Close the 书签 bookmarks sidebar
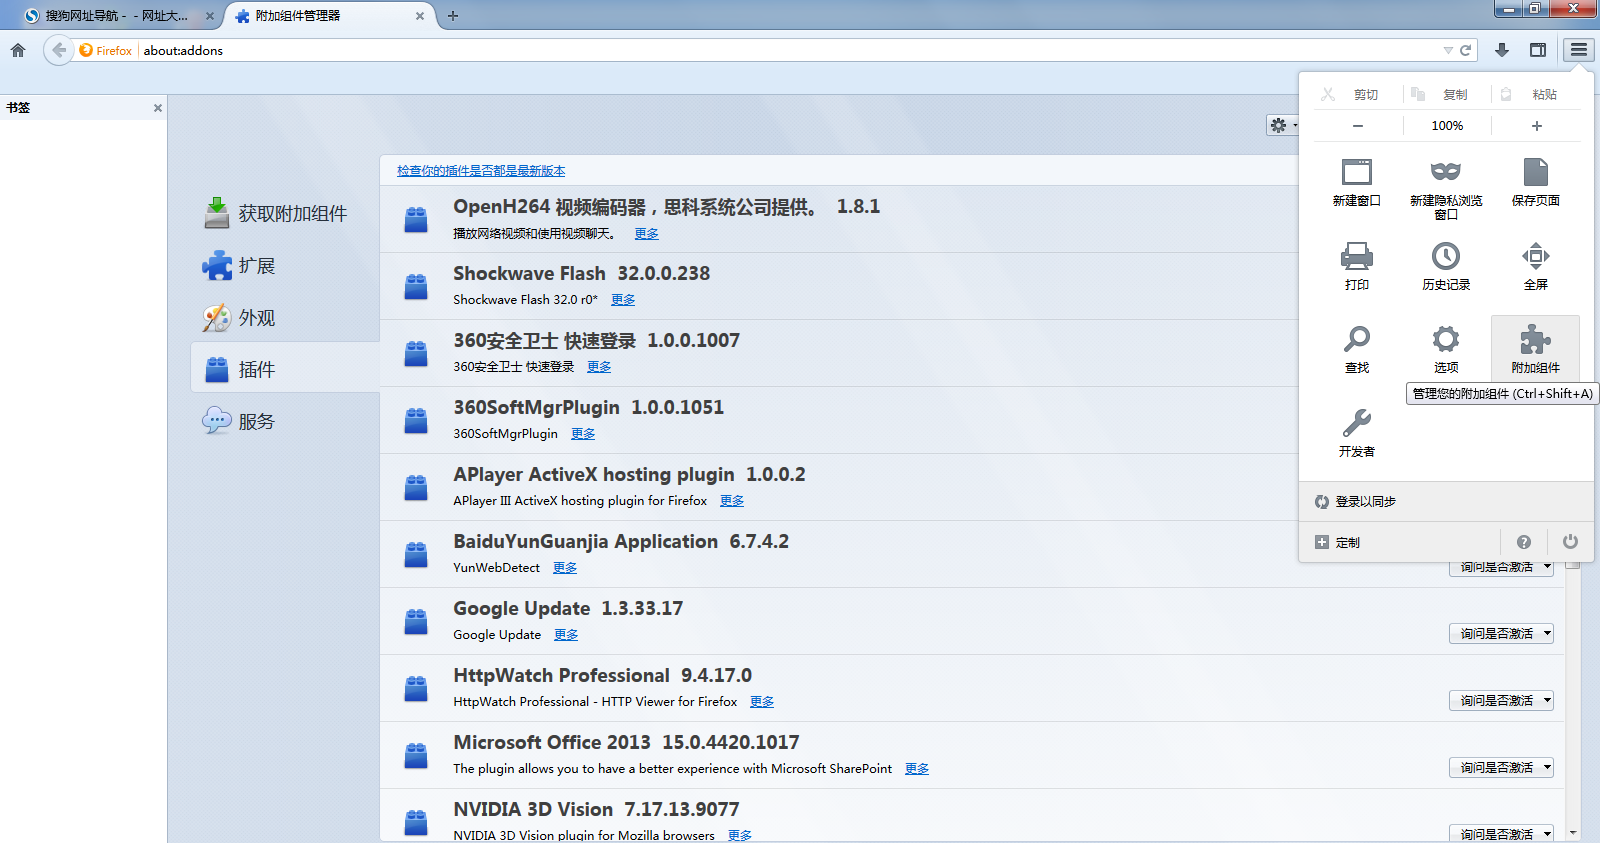Image resolution: width=1600 pixels, height=843 pixels. 158,108
